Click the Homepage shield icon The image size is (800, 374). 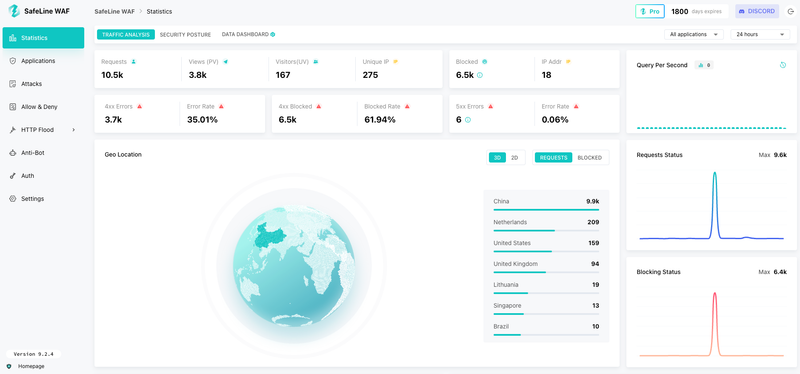coord(9,366)
